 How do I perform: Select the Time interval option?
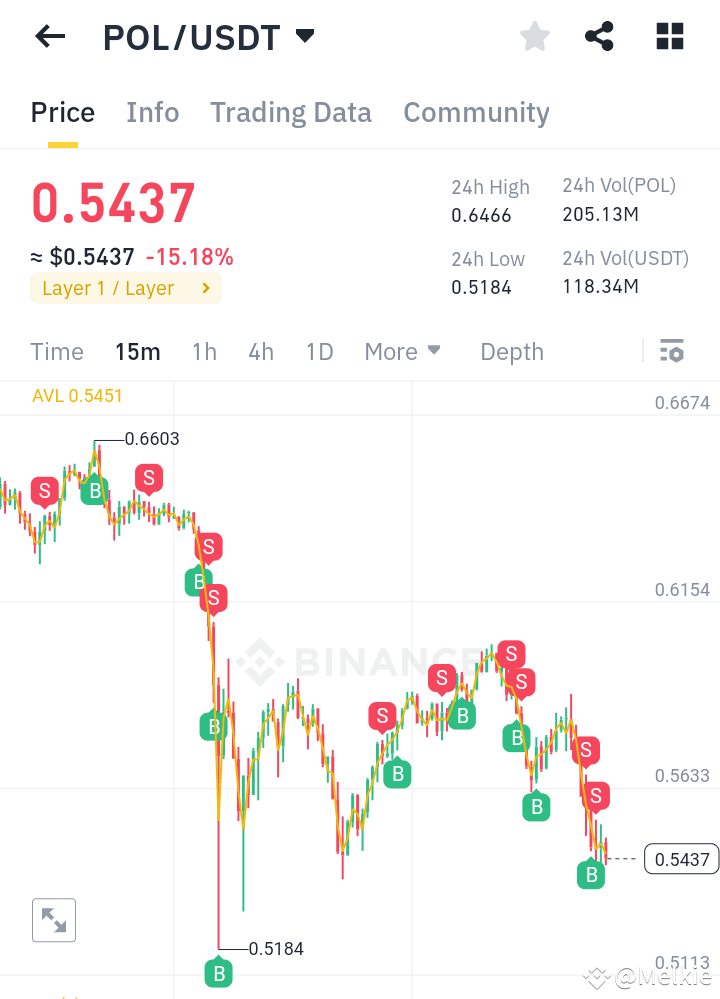(56, 351)
